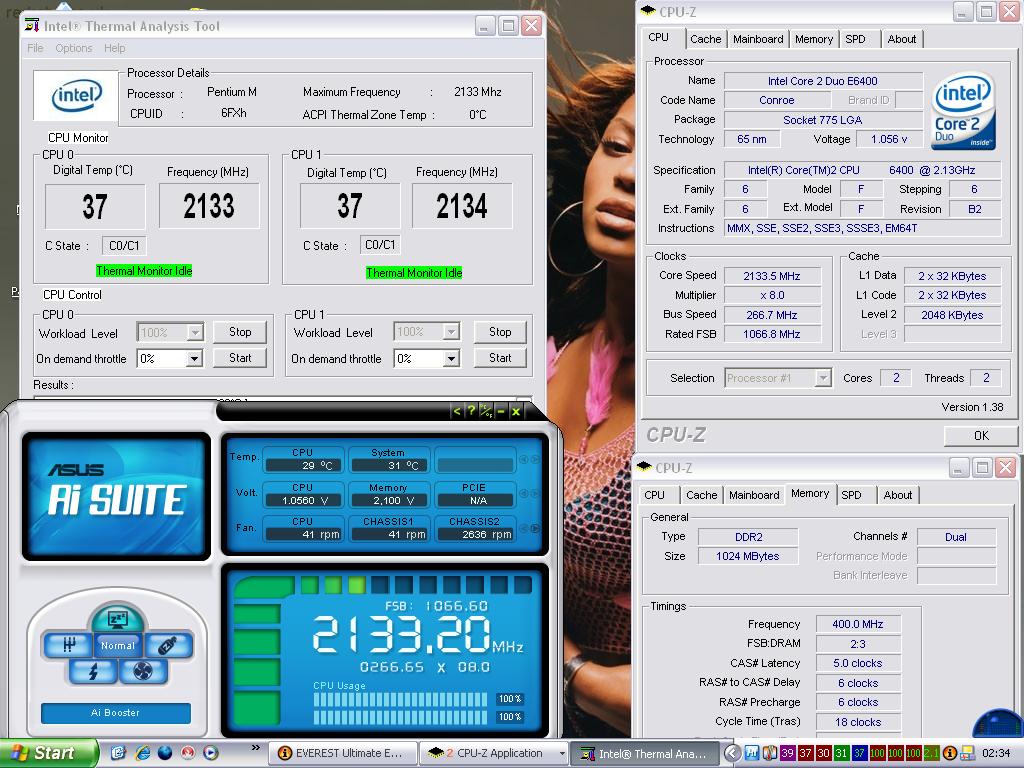The image size is (1024, 768).
Task: Click the first CPU Usage 100% bar in AI Suite
Action: coord(400,699)
